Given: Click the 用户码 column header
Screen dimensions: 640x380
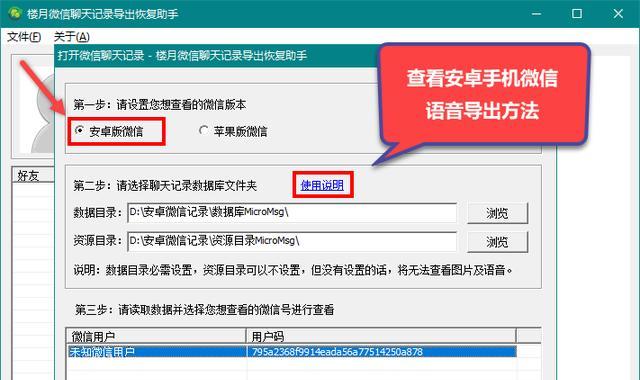Looking at the screenshot, I should pos(381,336).
